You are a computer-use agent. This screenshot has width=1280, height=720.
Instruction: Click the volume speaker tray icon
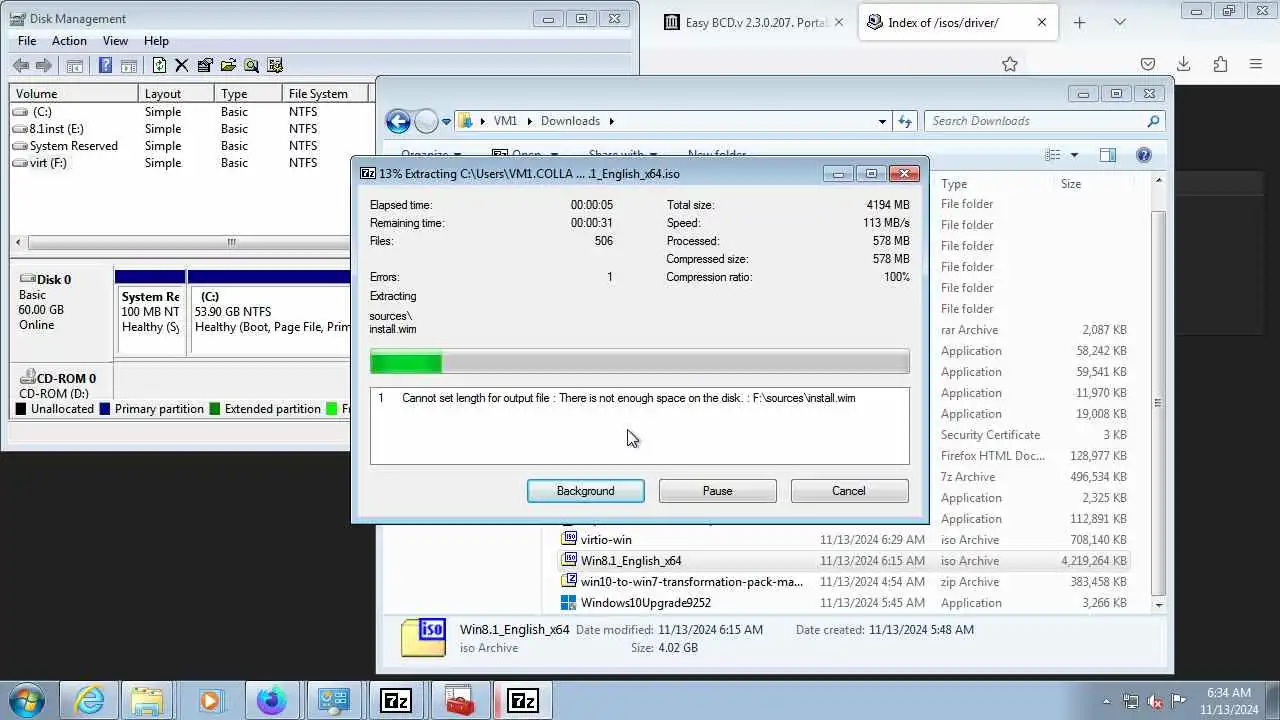tap(1155, 702)
